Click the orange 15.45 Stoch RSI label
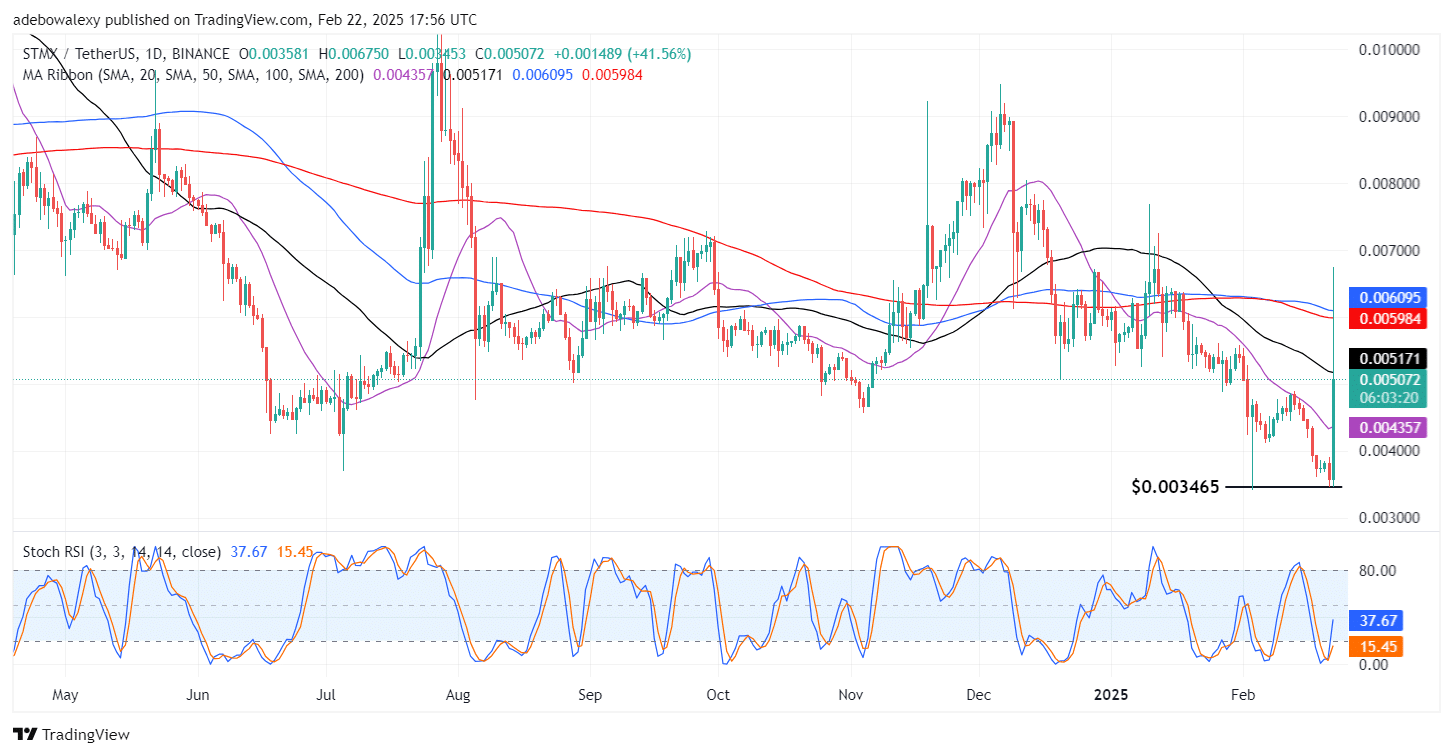Viewport: 1453px width, 756px height. coord(1378,647)
